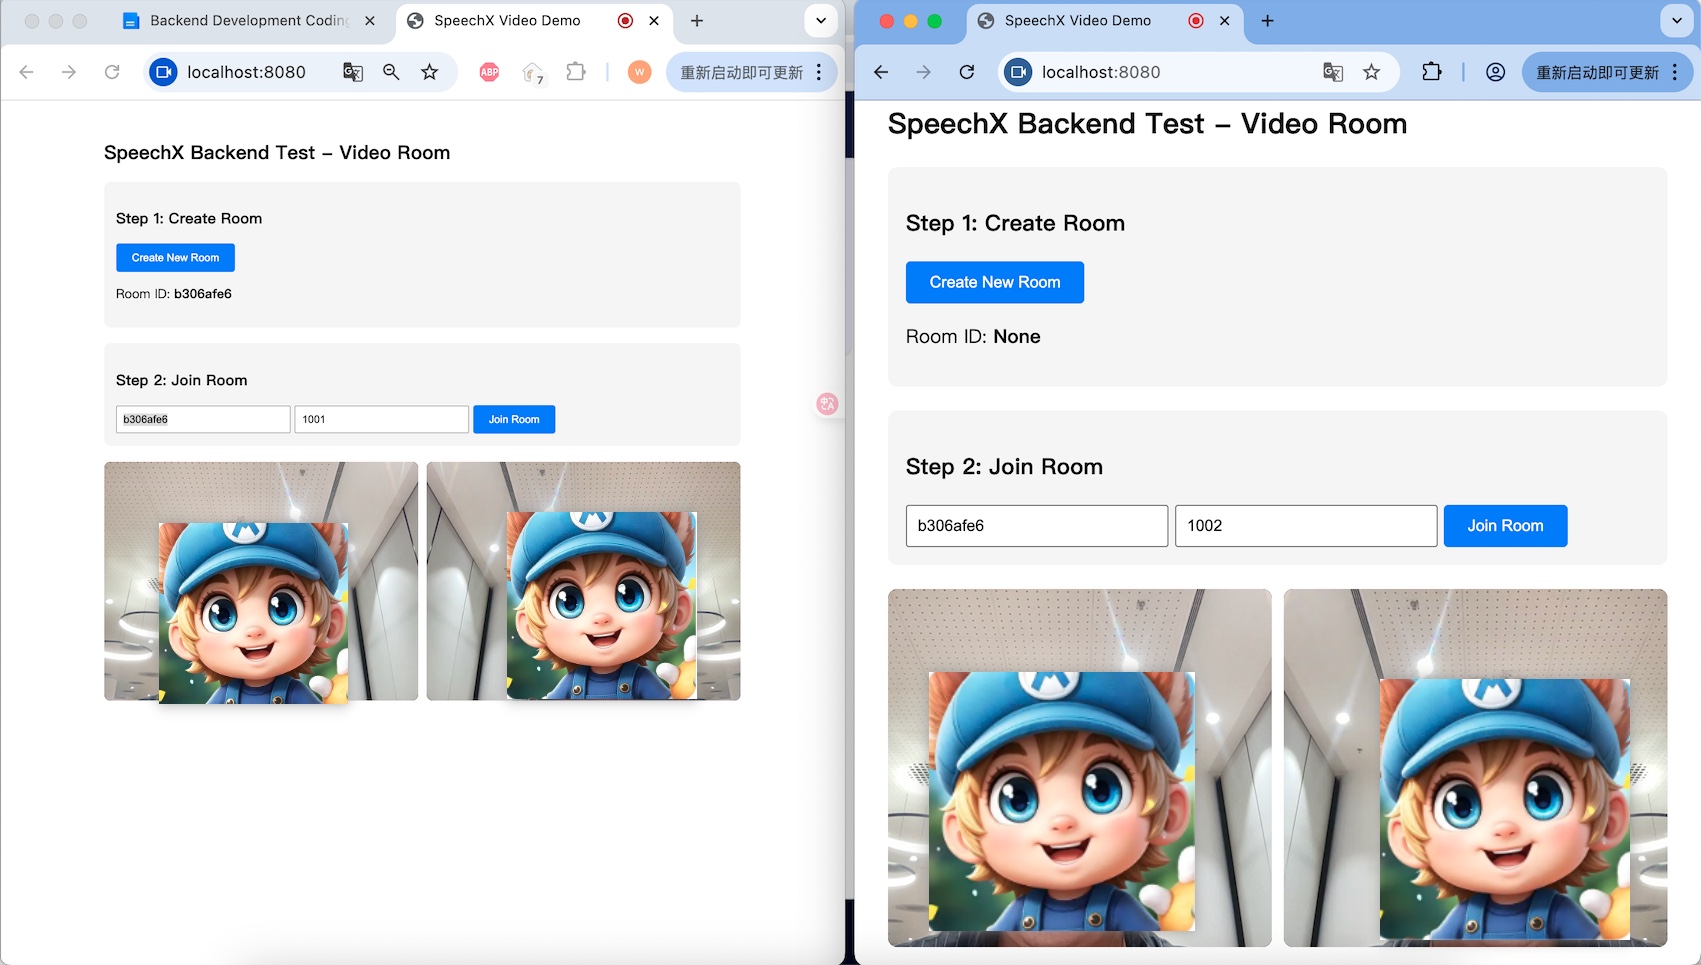The image size is (1701, 965).
Task: Click update restart button in left window
Action: tap(741, 72)
